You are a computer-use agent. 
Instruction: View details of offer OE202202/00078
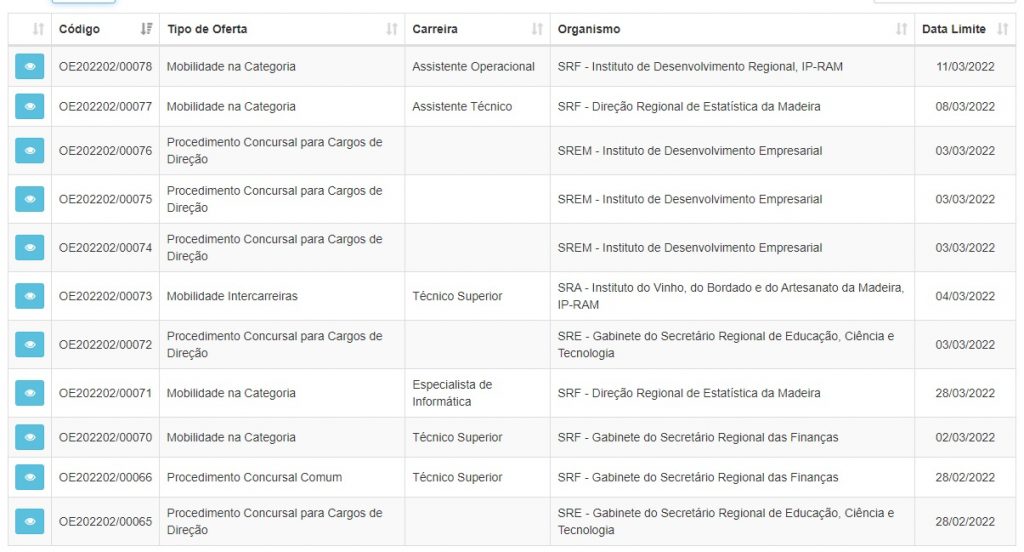click(x=29, y=67)
